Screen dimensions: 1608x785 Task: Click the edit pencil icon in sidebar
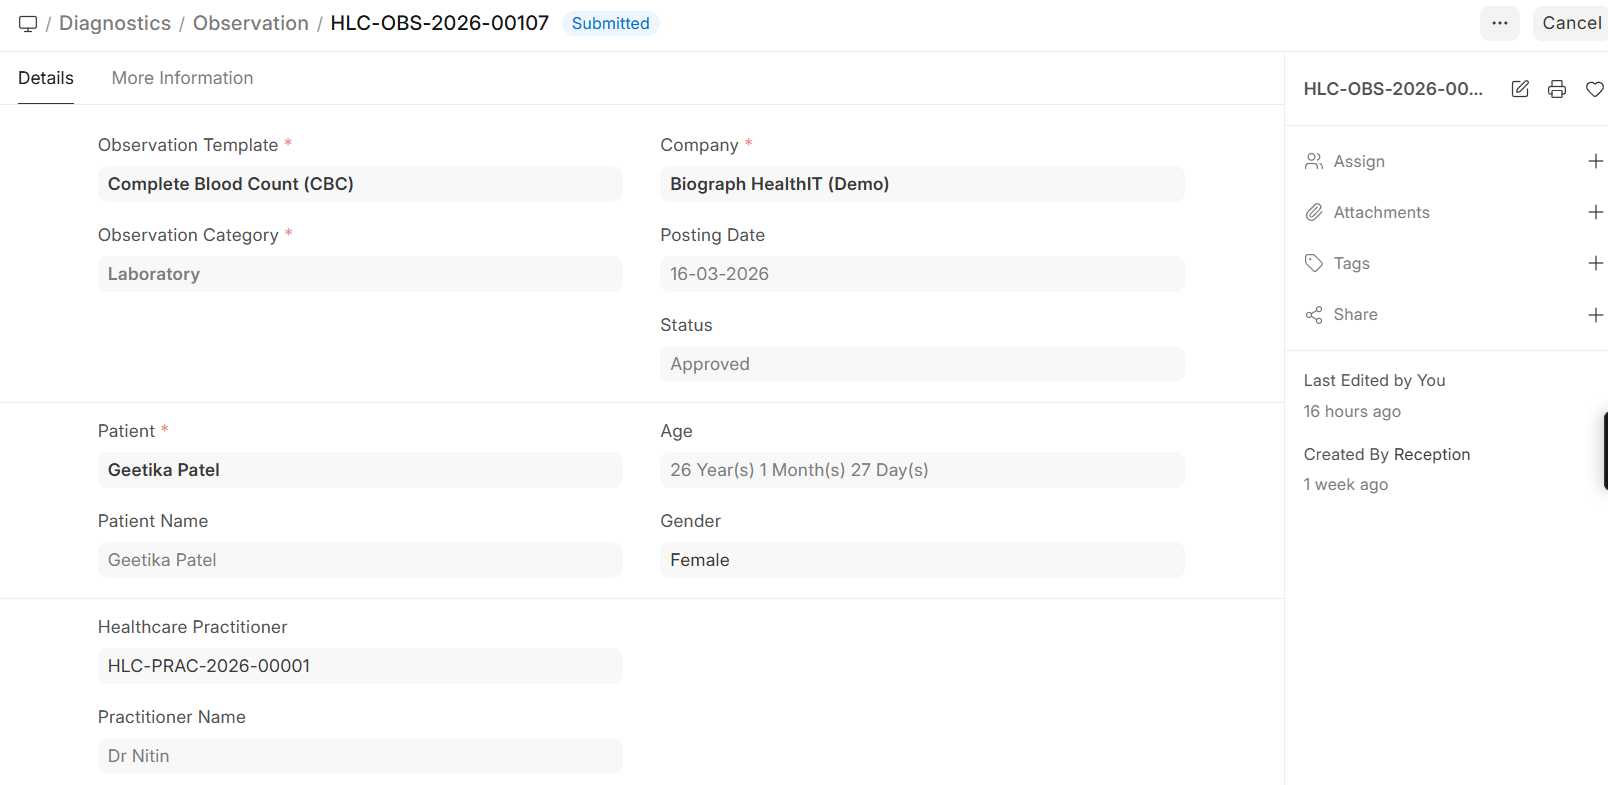[x=1520, y=89]
